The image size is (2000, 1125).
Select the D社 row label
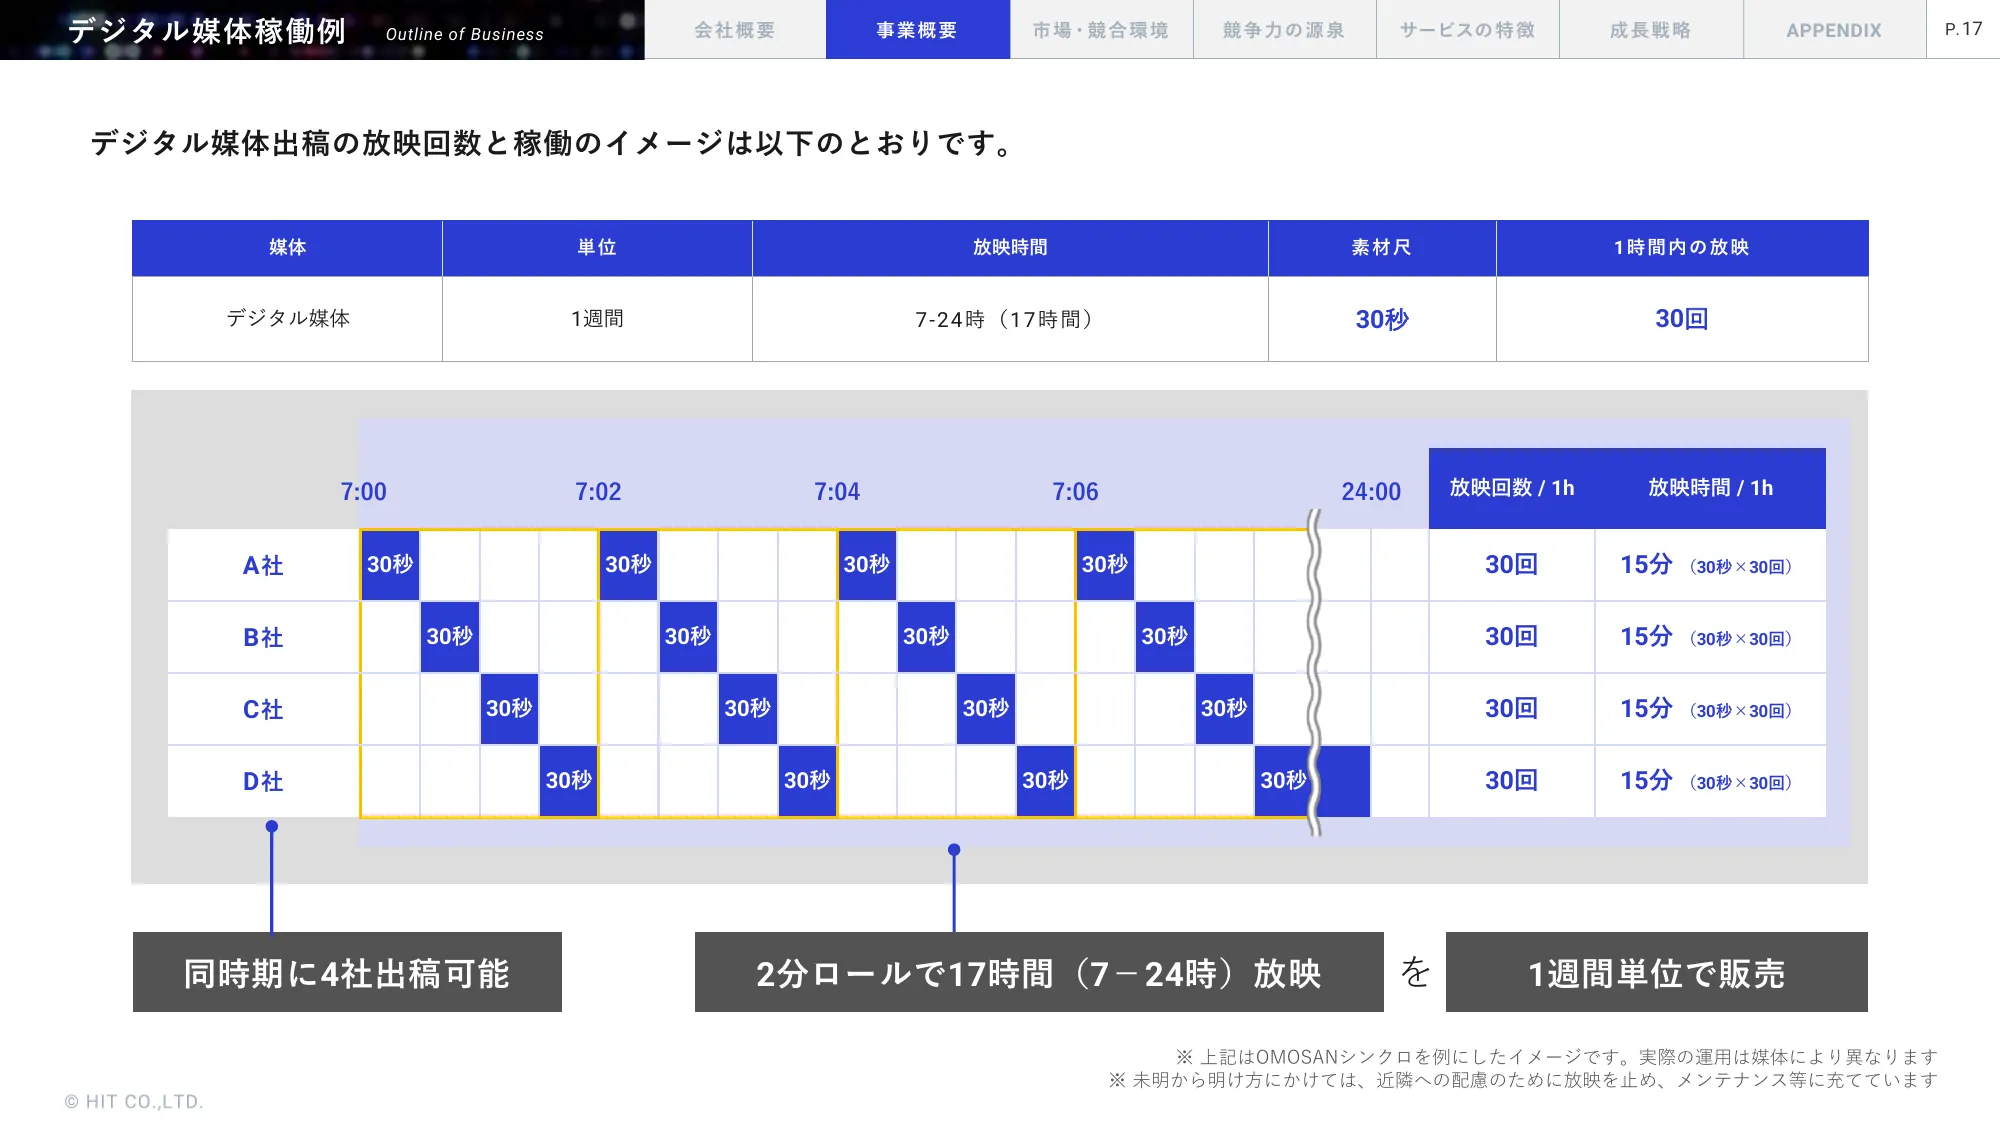pos(265,781)
